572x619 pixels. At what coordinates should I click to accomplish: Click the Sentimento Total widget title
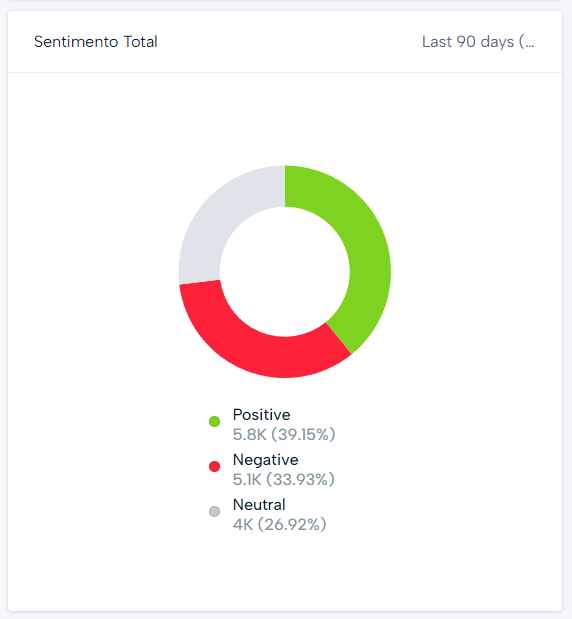coord(96,41)
